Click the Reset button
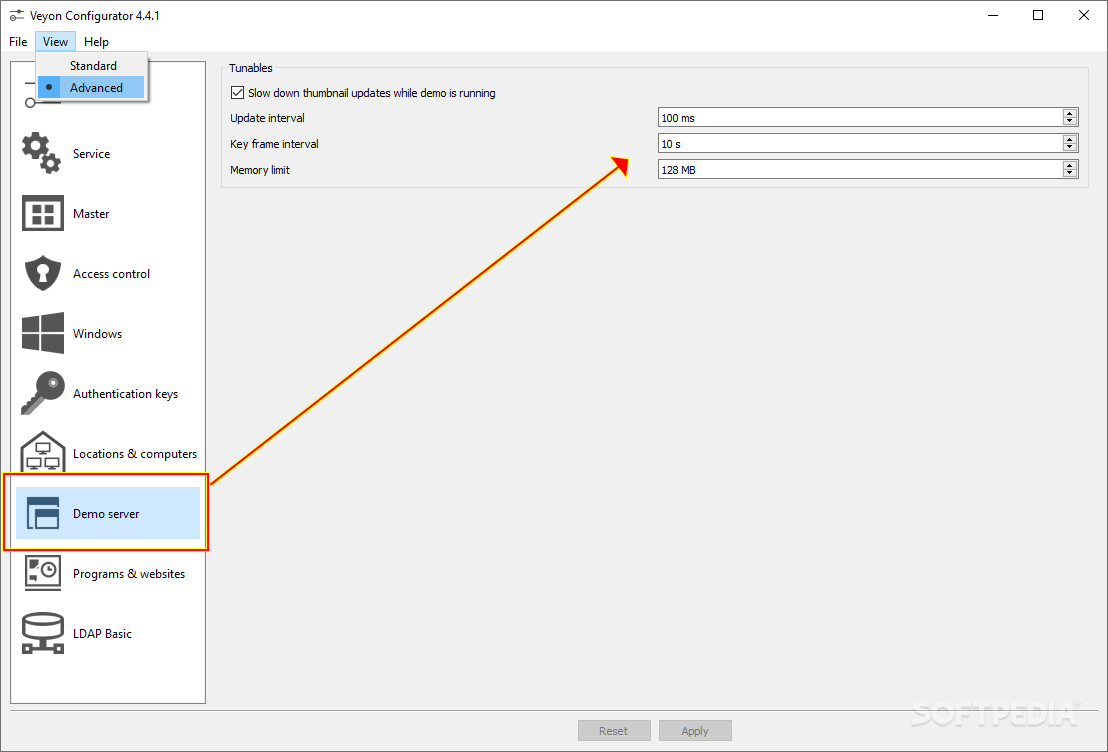 pyautogui.click(x=613, y=731)
